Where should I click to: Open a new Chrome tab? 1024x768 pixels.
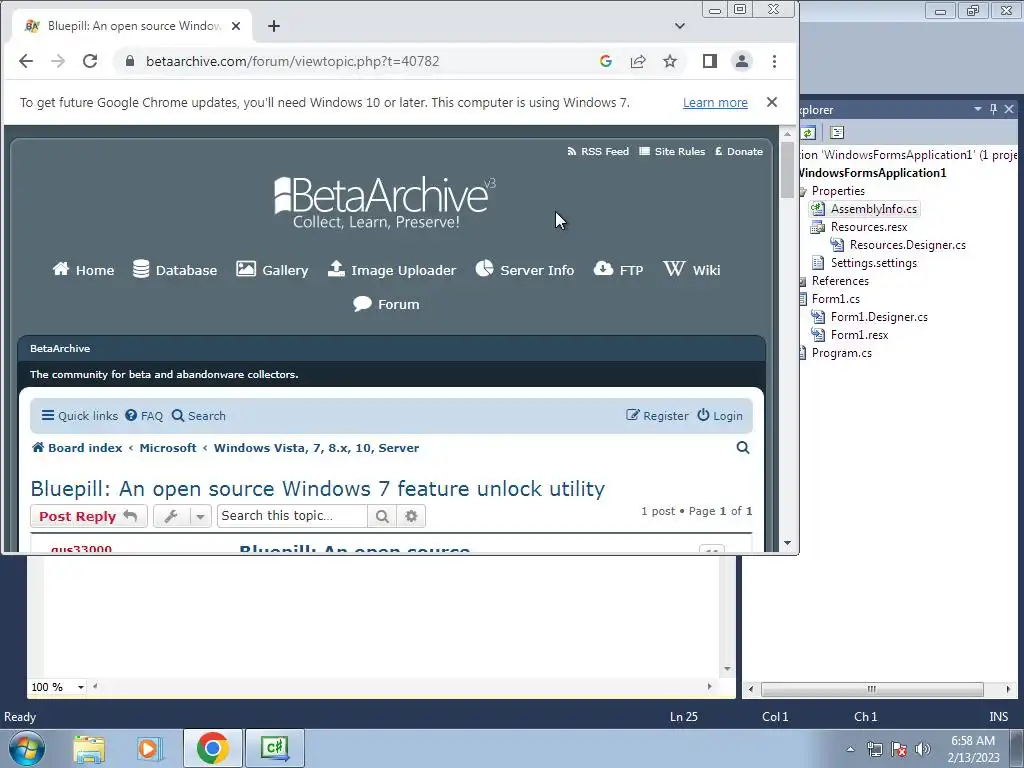tap(274, 26)
